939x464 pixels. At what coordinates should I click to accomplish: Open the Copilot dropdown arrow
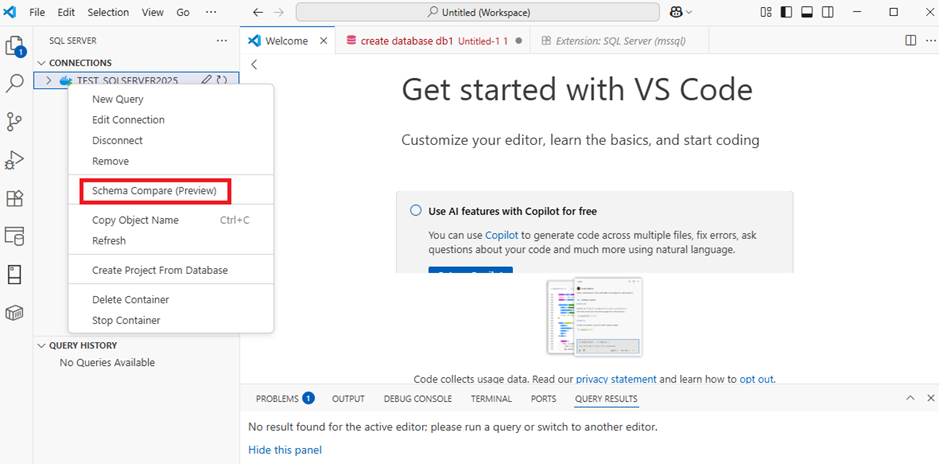click(x=689, y=12)
